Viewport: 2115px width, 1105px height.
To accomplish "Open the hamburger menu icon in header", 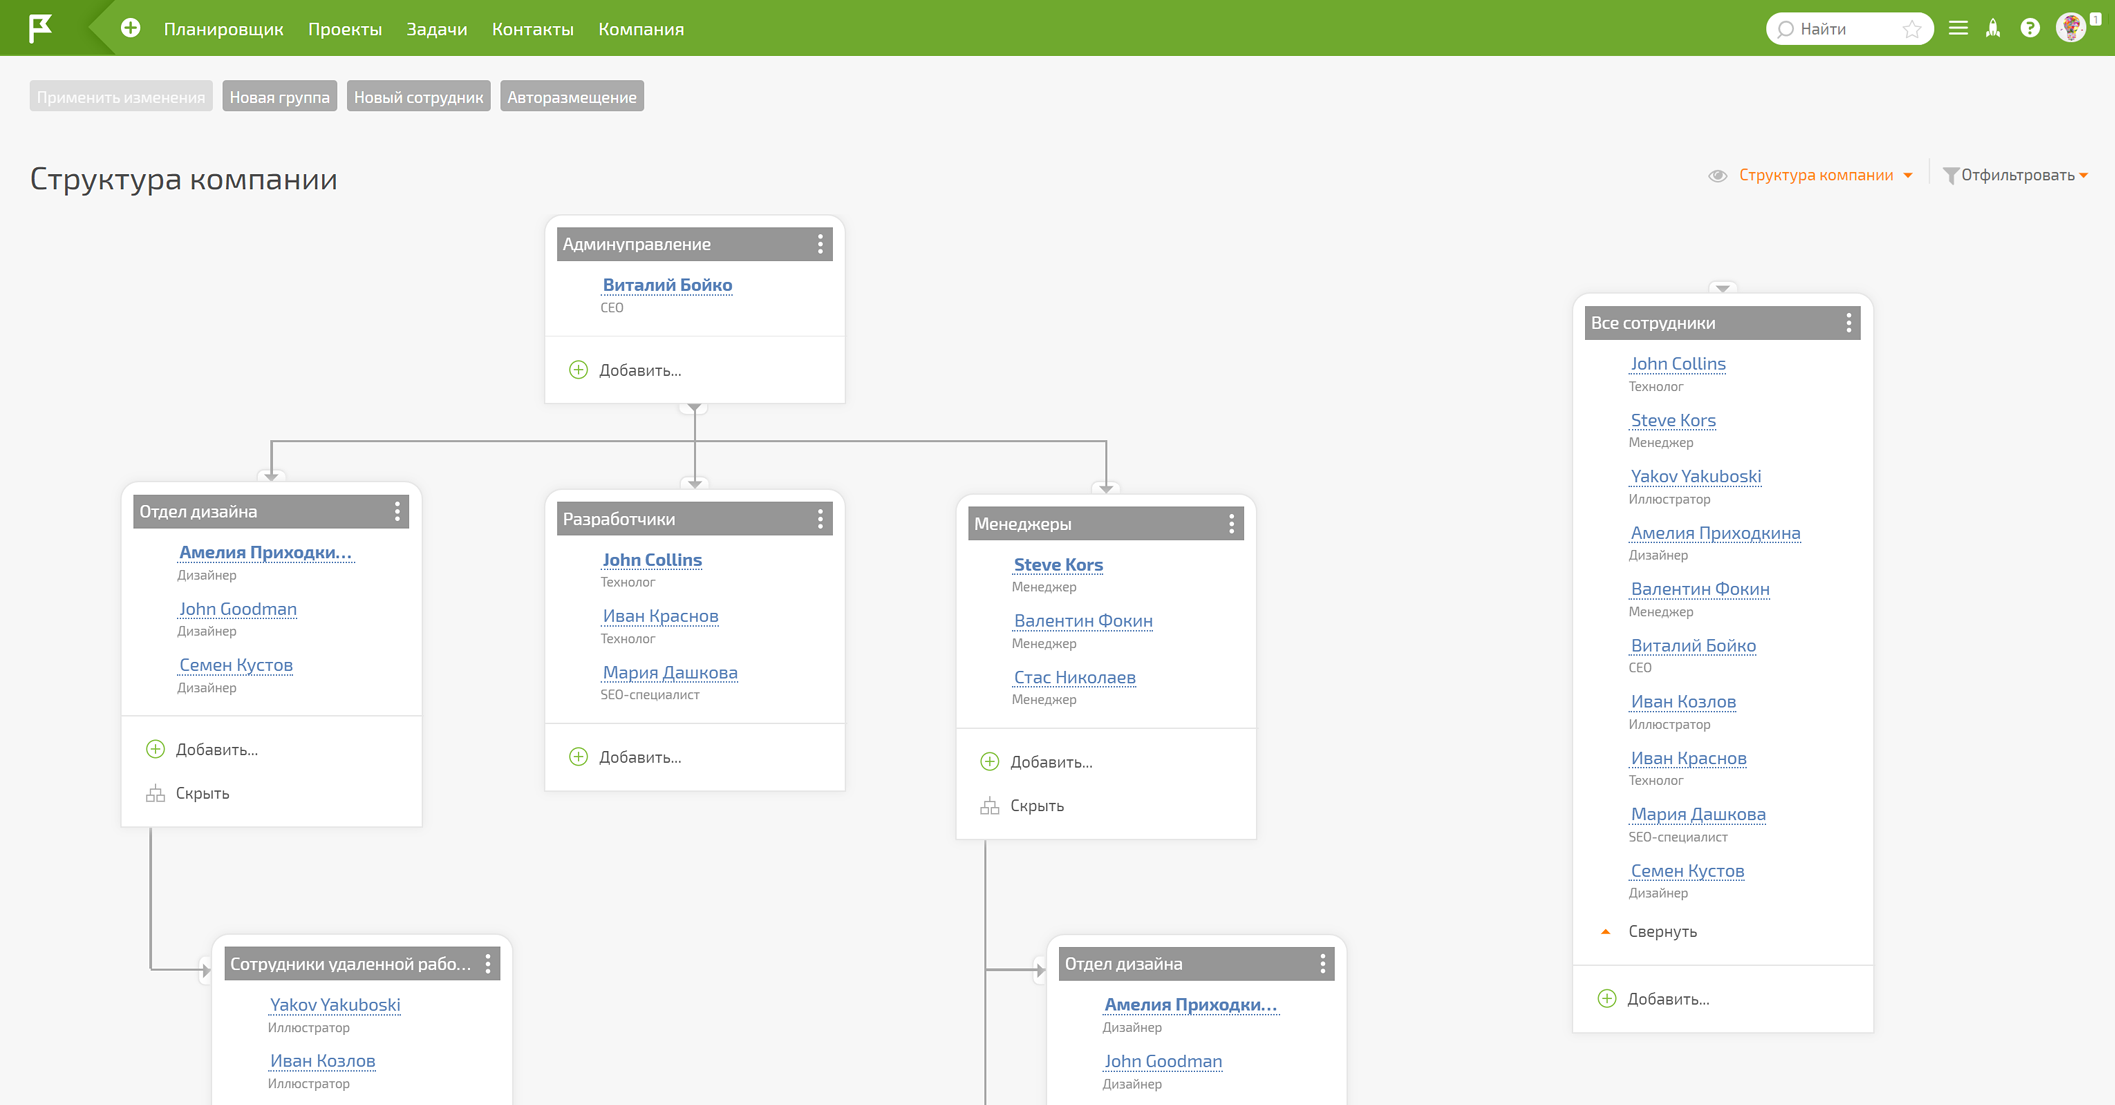I will 1958,28.
